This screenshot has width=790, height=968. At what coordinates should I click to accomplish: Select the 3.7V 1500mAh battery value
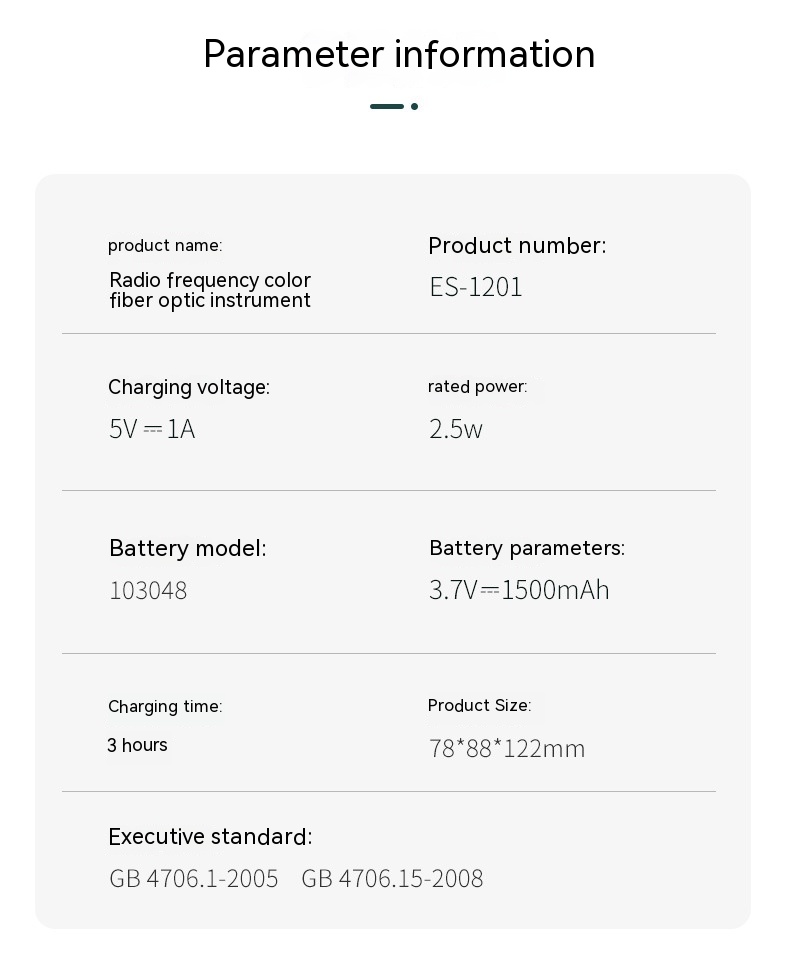pos(519,590)
